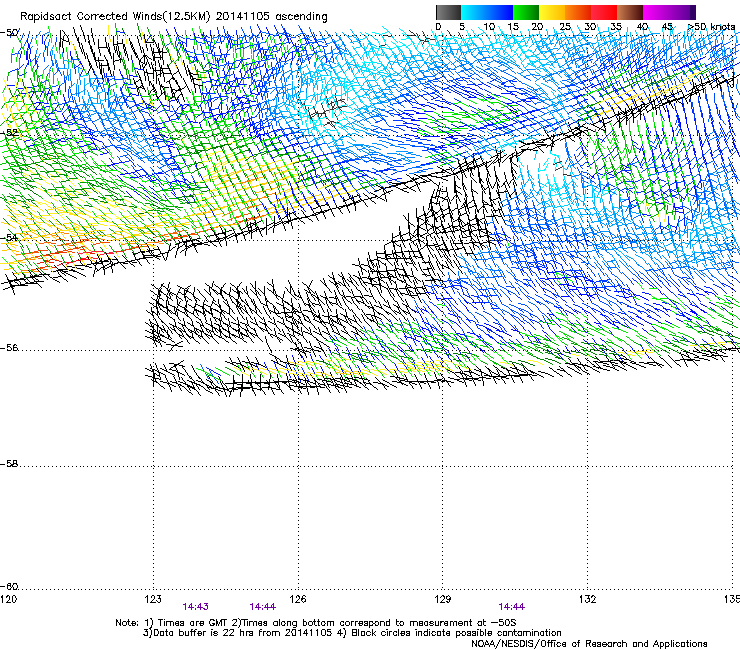The width and height of the screenshot is (740, 650).
Task: Click the purple '14:43' time label
Action: coord(195,607)
